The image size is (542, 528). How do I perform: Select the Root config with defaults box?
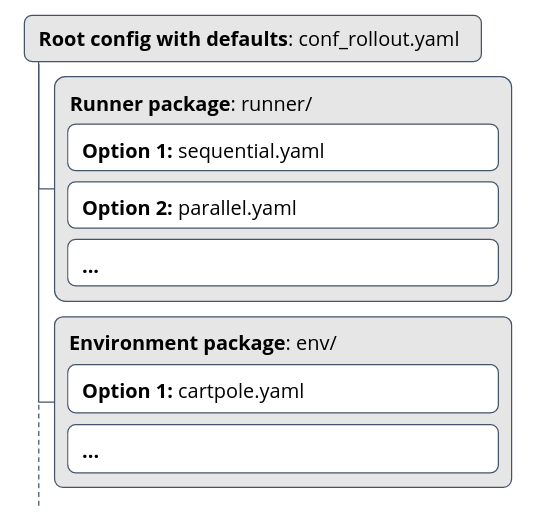[x=253, y=38]
